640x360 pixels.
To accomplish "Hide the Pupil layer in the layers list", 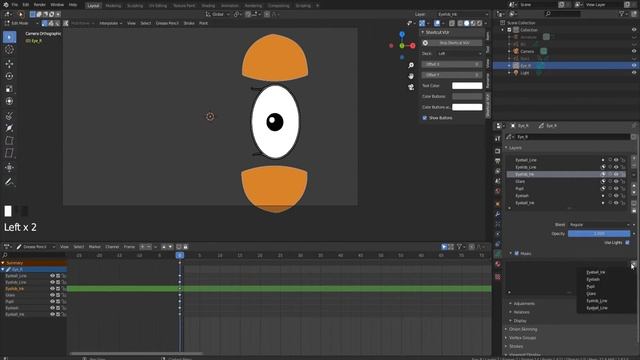I will 616,188.
